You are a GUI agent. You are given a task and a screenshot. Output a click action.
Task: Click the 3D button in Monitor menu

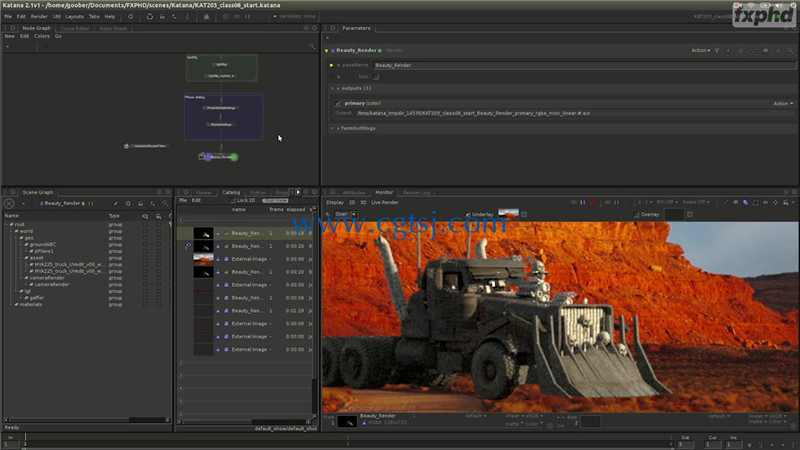pos(363,203)
